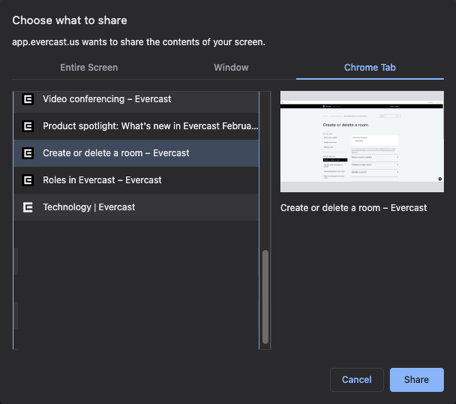Switch to the Window tab
Image resolution: width=456 pixels, height=404 pixels.
coord(231,68)
